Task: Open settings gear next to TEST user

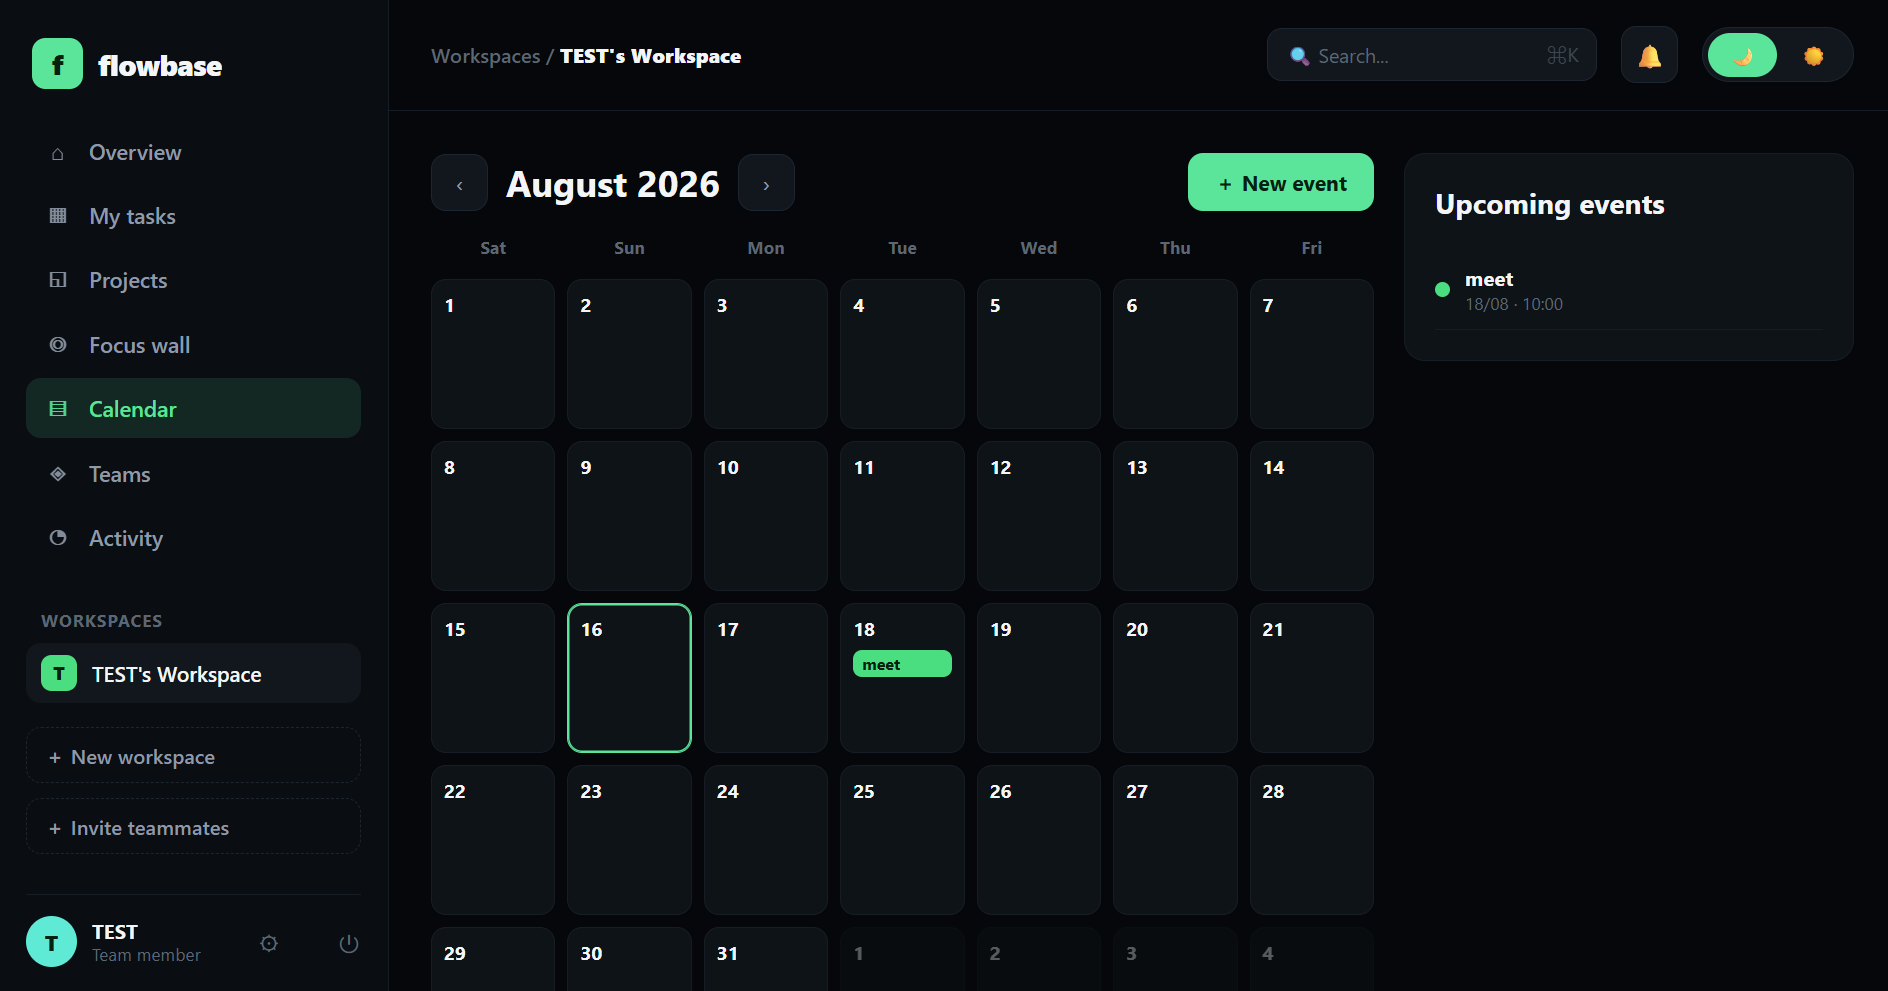Action: pyautogui.click(x=269, y=943)
